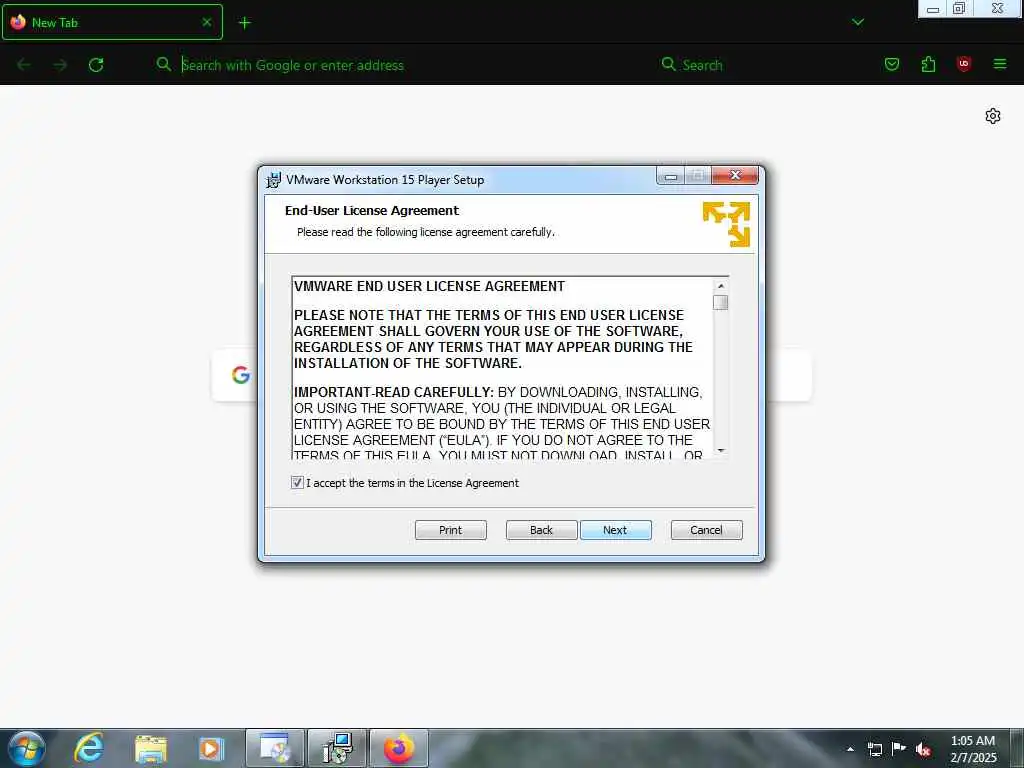Viewport: 1024px width, 768px height.
Task: Open the taskbar clock showing 1:05 AM
Action: pos(972,749)
